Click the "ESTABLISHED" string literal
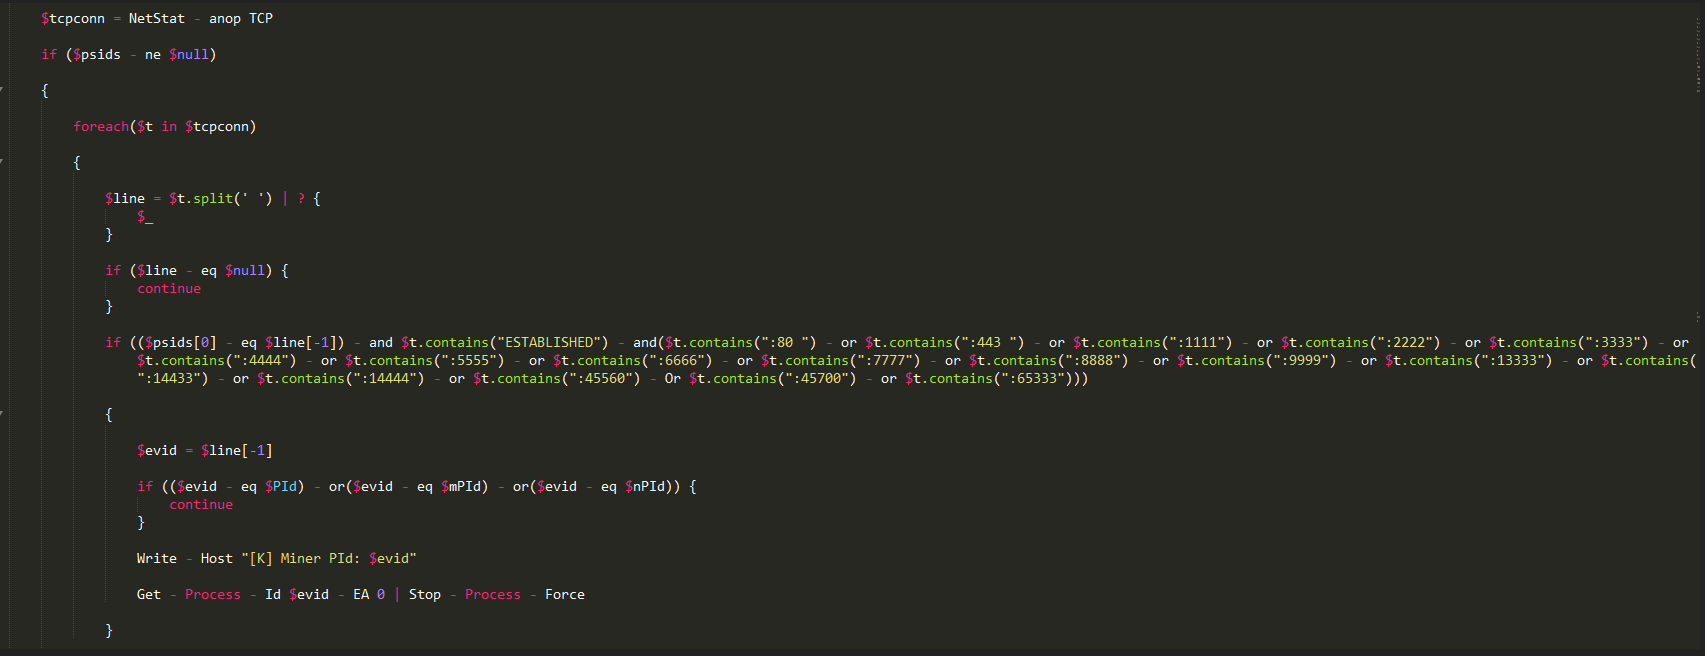The image size is (1705, 656). pyautogui.click(x=548, y=342)
